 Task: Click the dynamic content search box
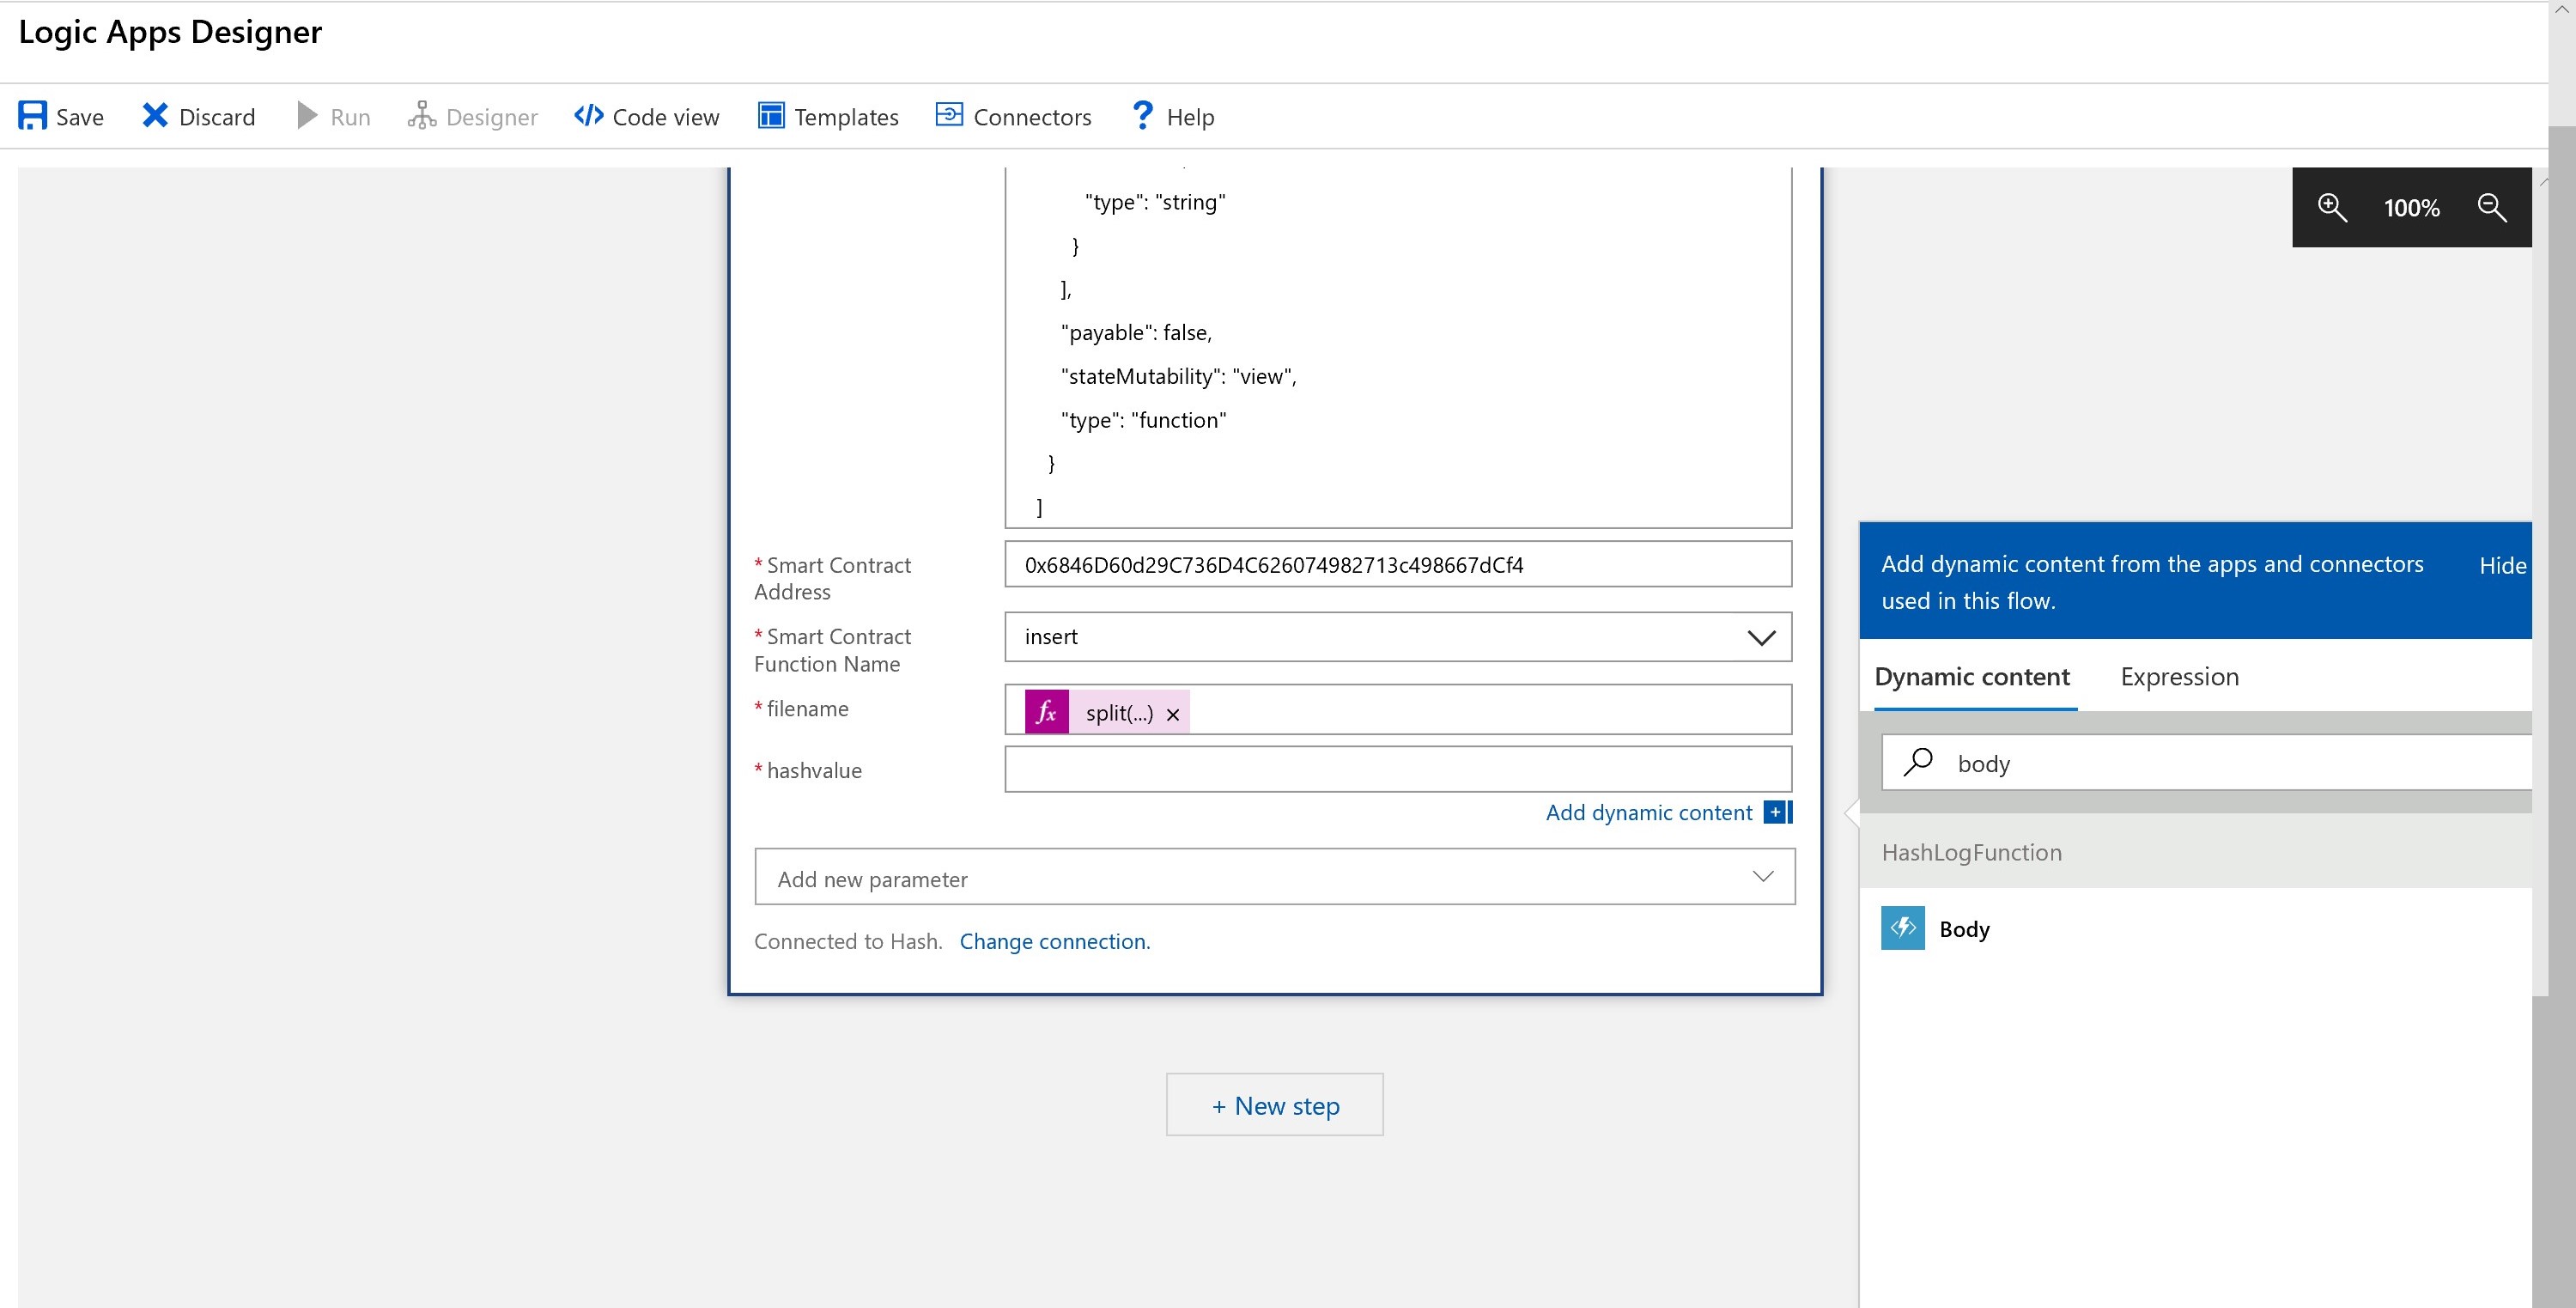(2230, 763)
